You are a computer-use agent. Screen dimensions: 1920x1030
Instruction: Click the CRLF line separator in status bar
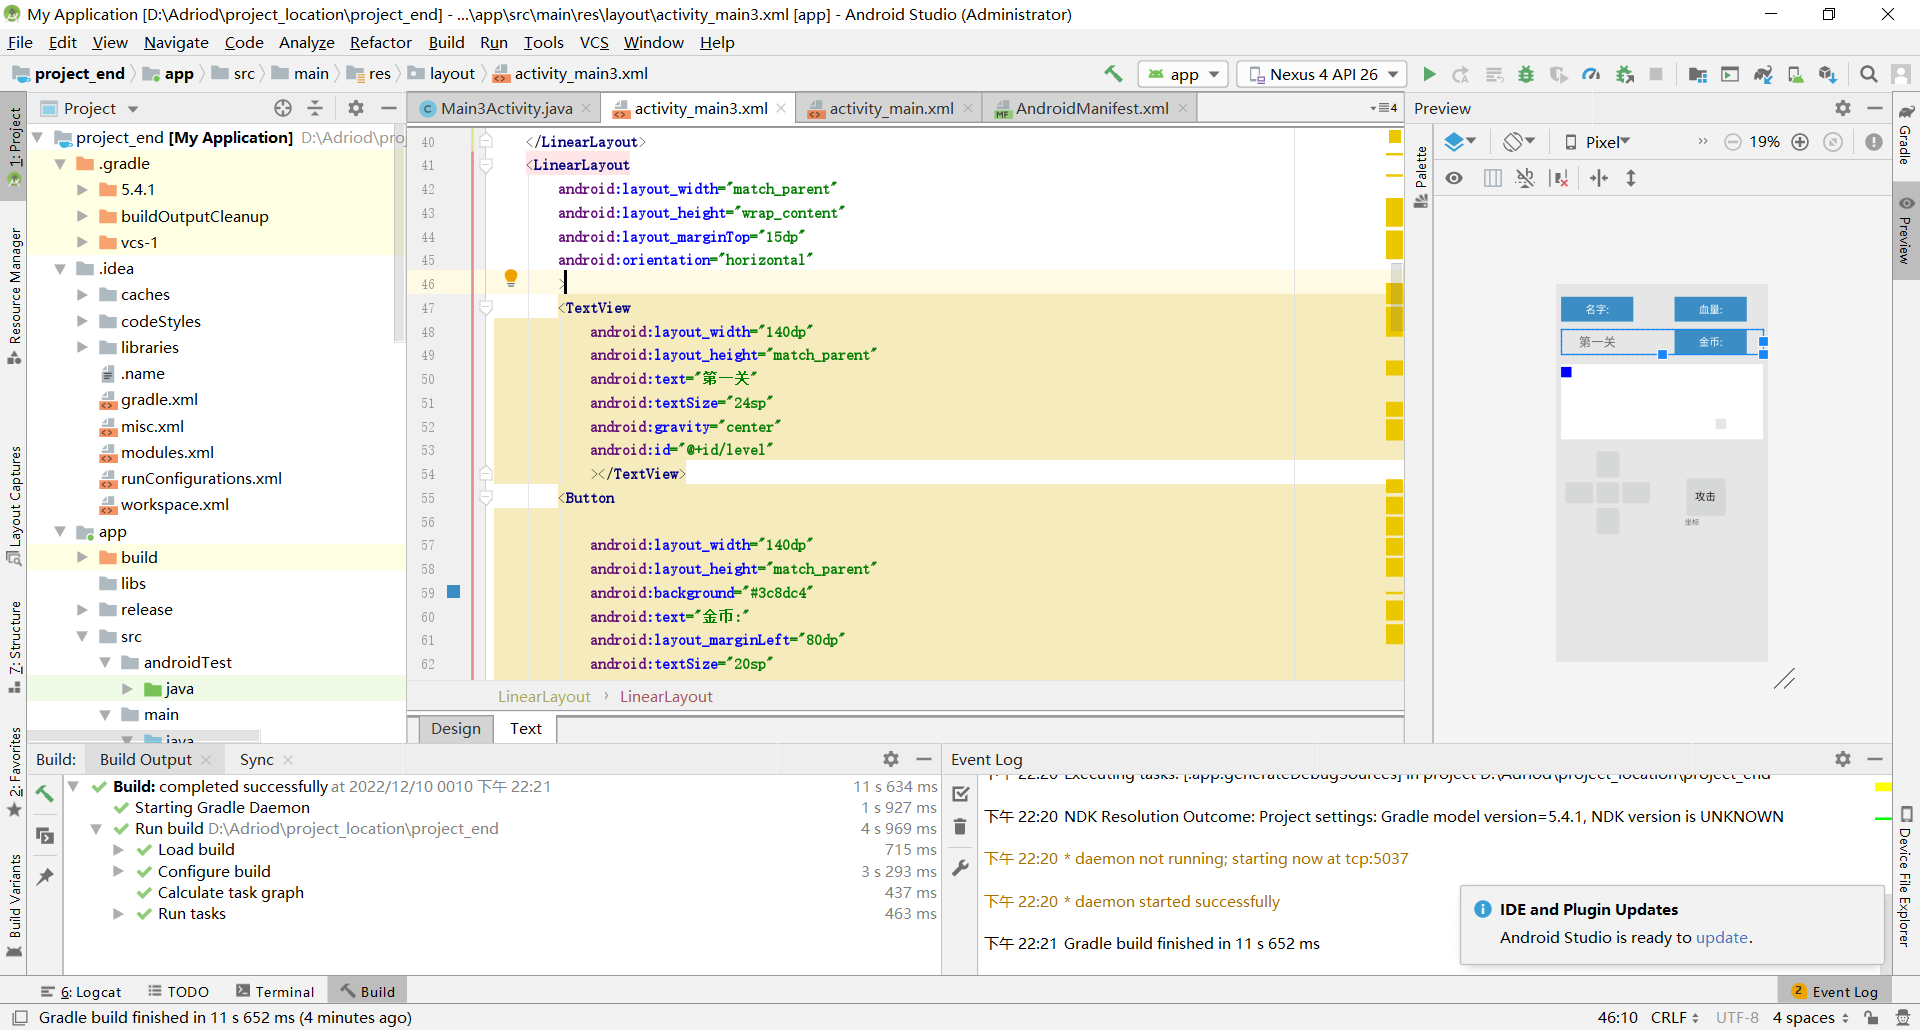click(x=1674, y=1017)
